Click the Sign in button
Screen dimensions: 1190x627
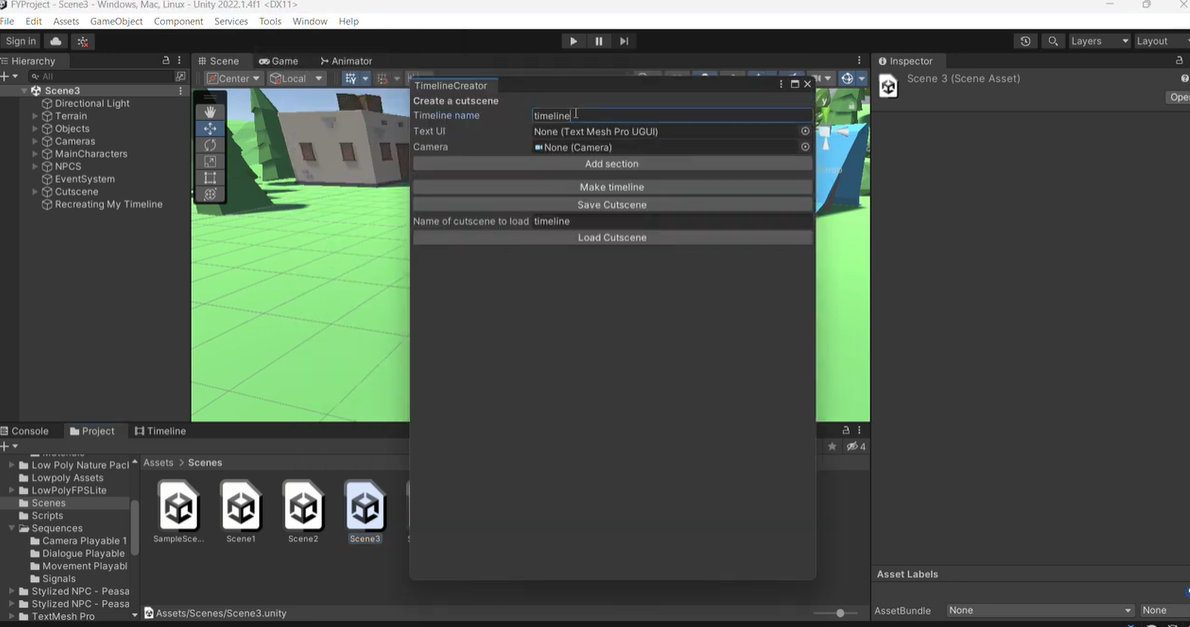click(20, 41)
